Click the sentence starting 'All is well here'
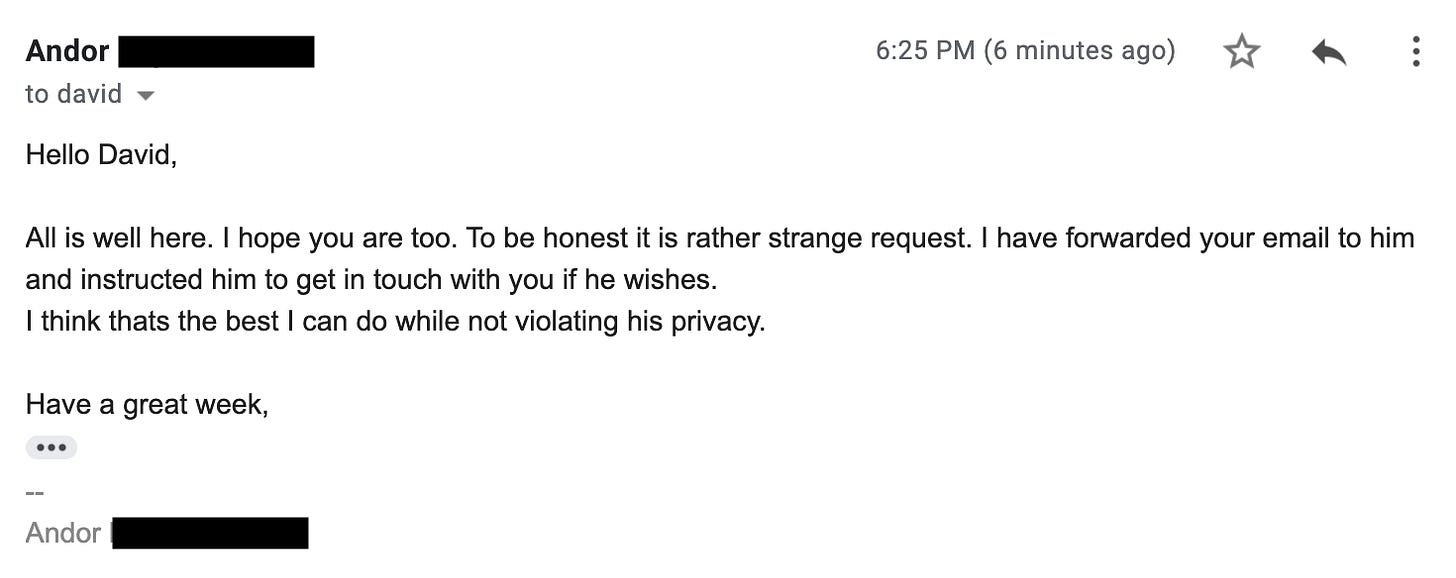 click(116, 239)
